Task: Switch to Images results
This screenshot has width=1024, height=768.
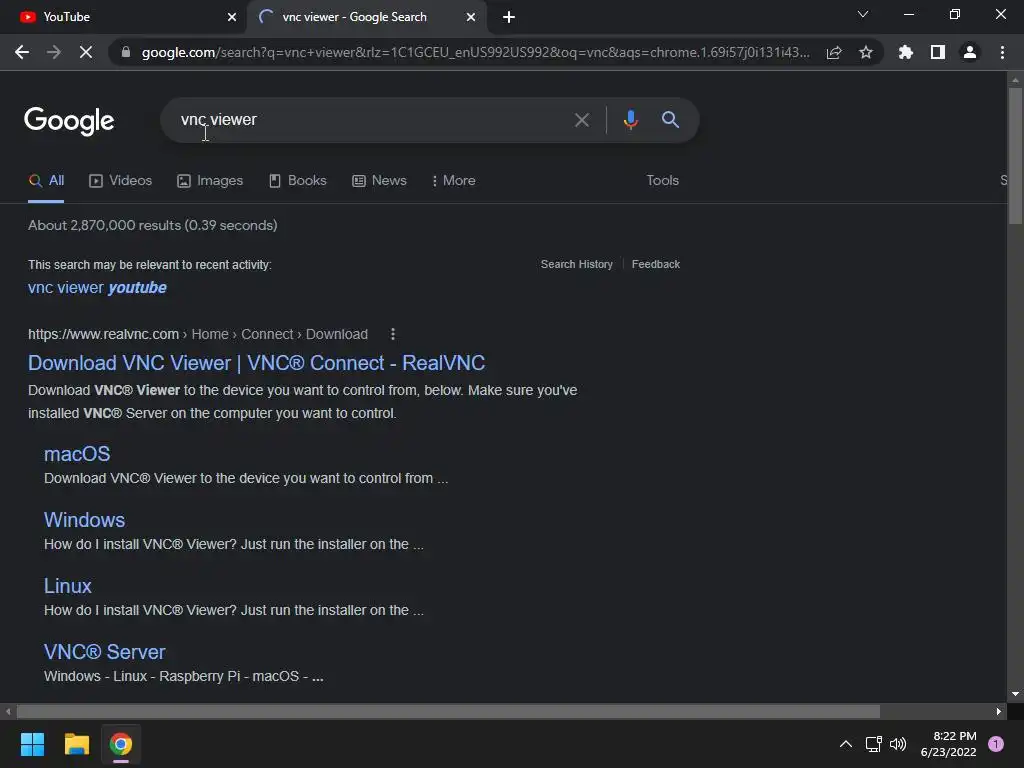Action: click(210, 181)
